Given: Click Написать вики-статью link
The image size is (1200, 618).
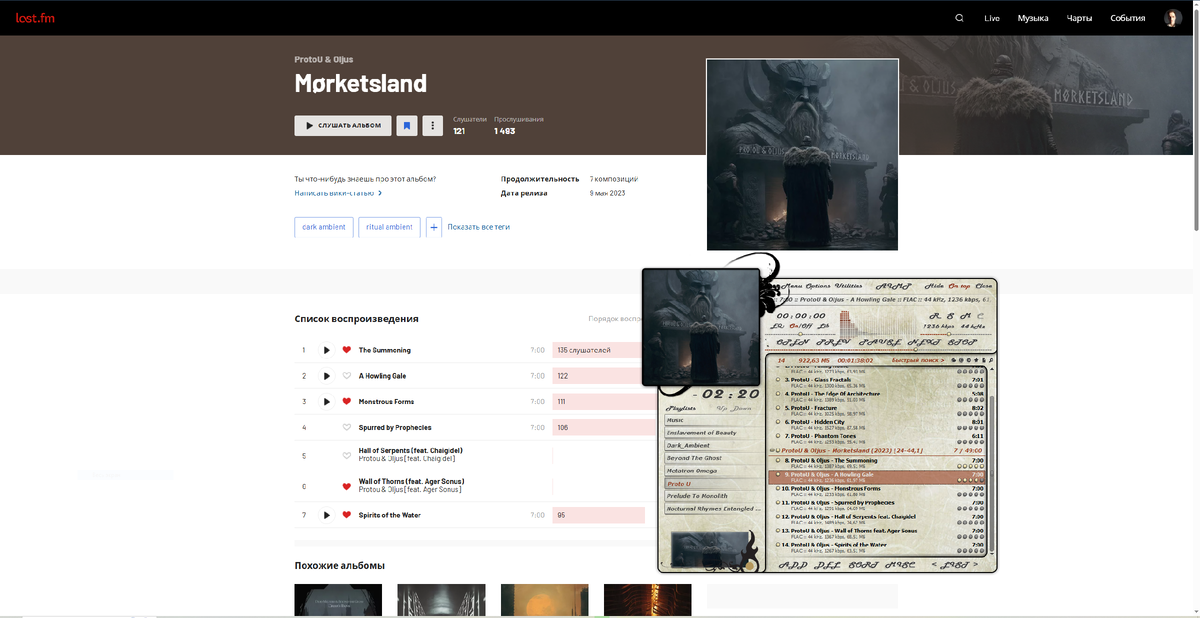Looking at the screenshot, I should click(338, 193).
